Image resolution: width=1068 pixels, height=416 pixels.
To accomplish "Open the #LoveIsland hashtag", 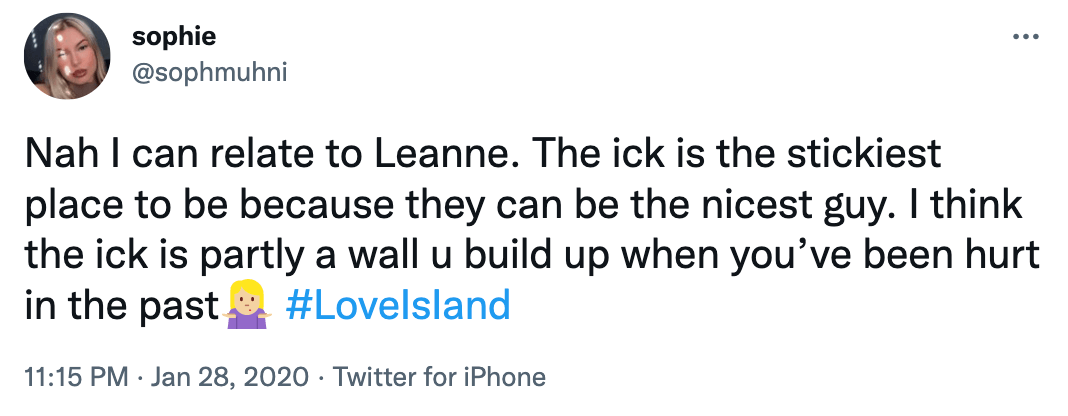I will pyautogui.click(x=397, y=304).
